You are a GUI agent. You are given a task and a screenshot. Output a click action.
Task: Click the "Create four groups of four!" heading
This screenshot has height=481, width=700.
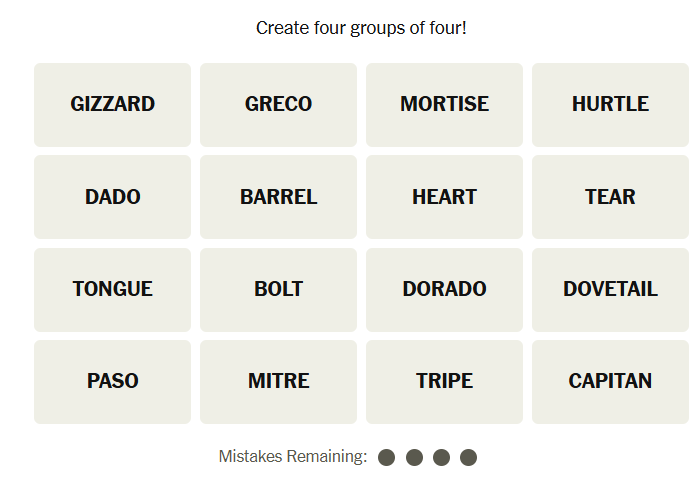[x=361, y=28]
